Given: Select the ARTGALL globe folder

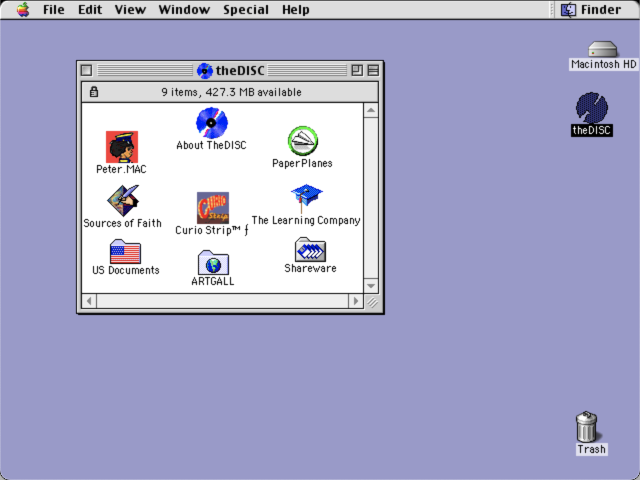Looking at the screenshot, I should point(213,262).
